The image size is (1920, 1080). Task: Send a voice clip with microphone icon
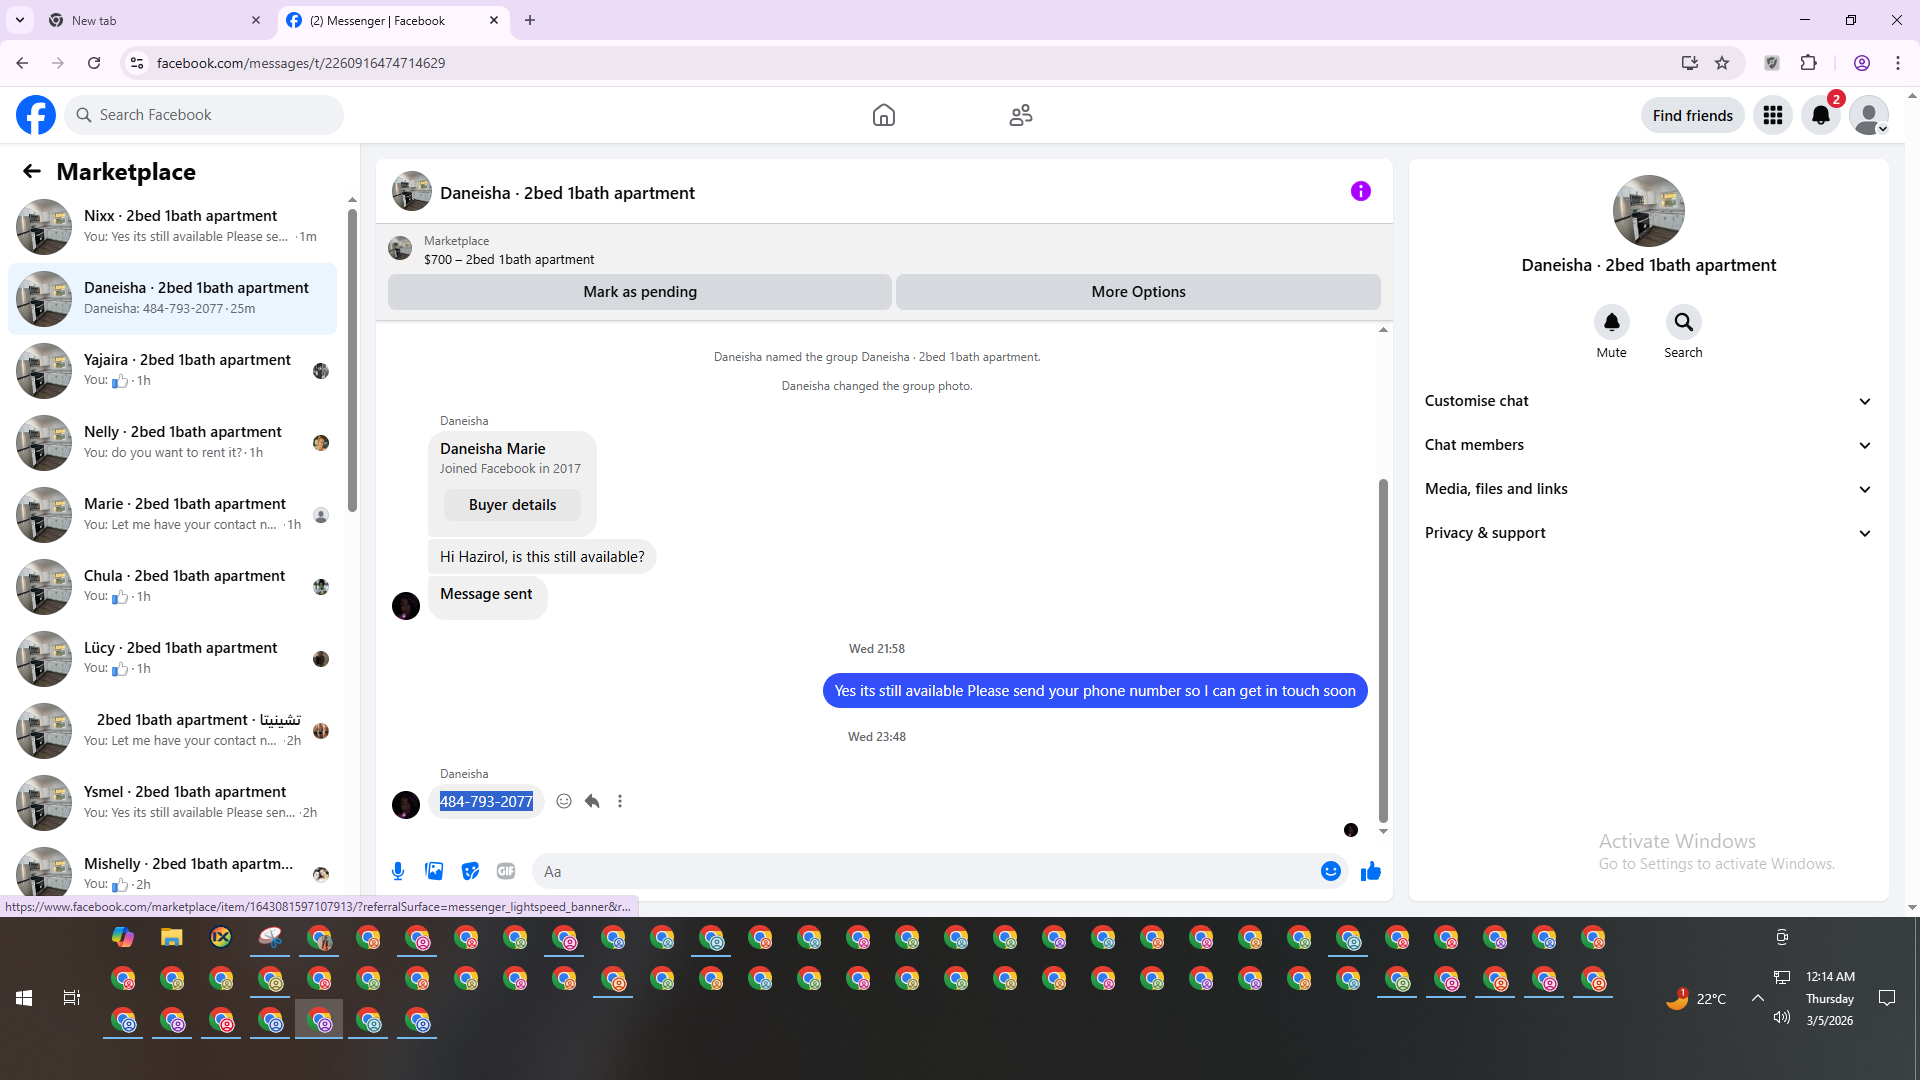coord(398,871)
